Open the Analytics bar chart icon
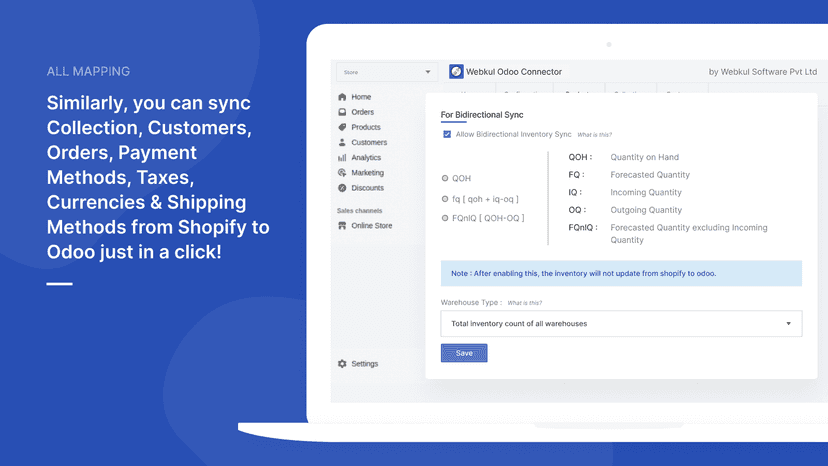Image resolution: width=828 pixels, height=466 pixels. (342, 157)
